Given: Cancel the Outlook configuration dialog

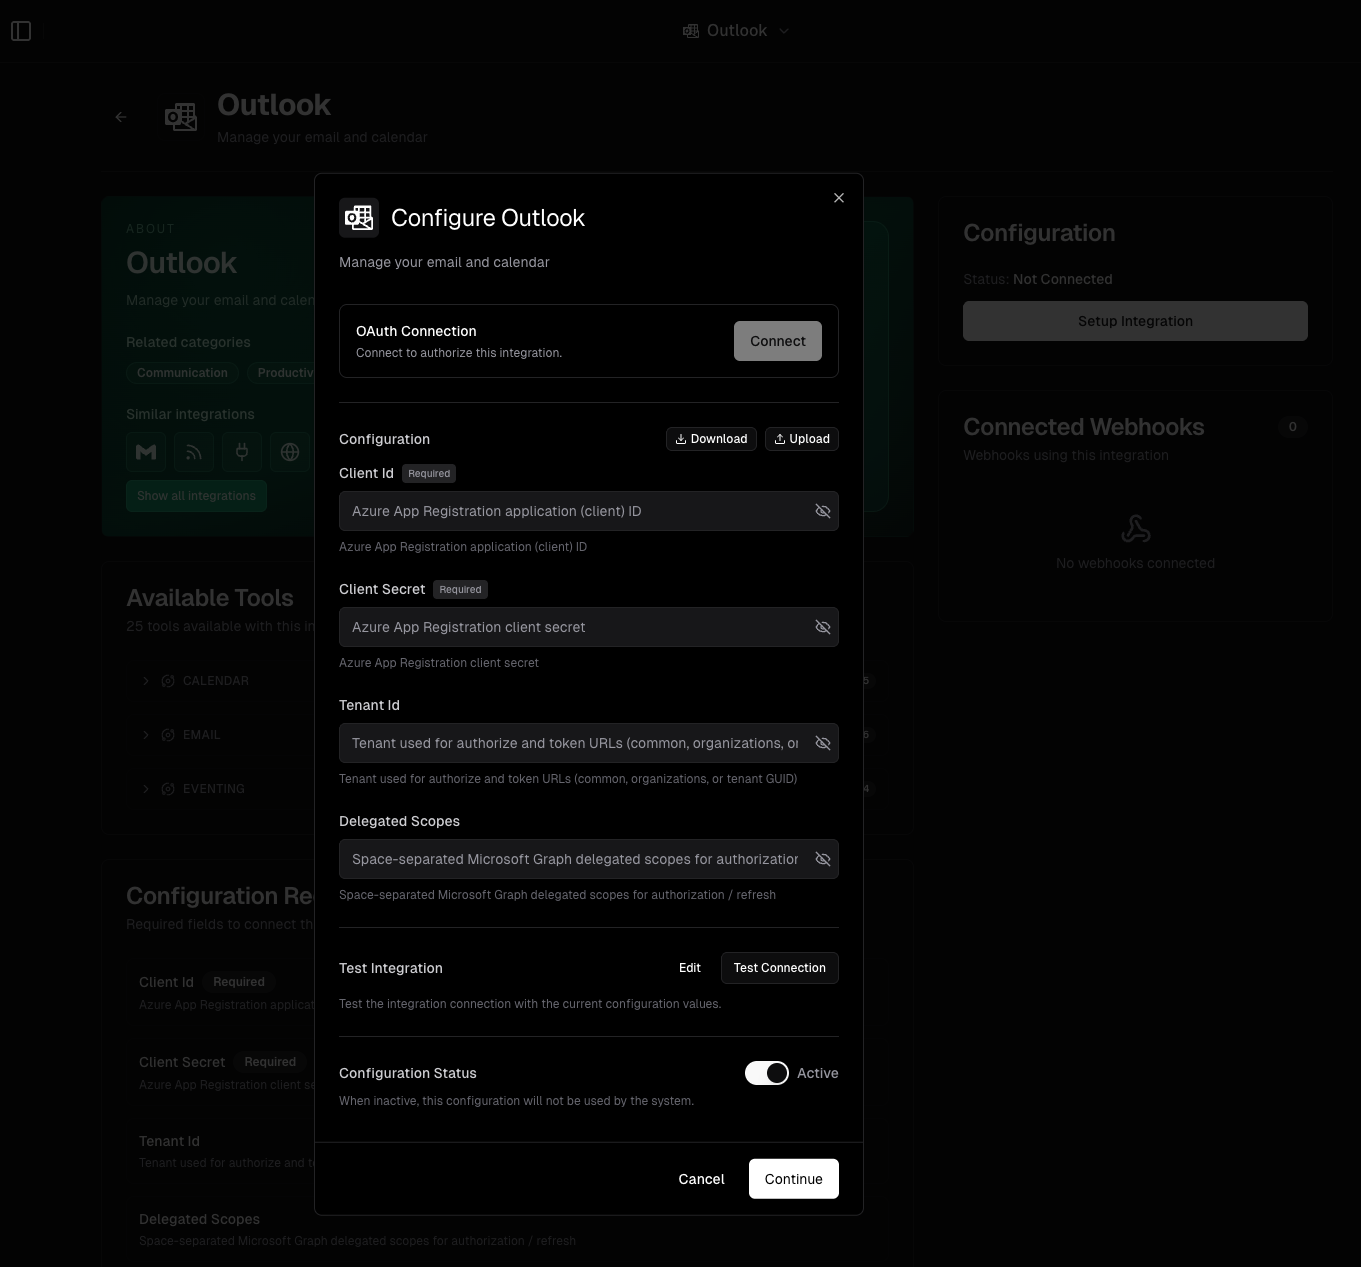Looking at the screenshot, I should [x=701, y=1179].
